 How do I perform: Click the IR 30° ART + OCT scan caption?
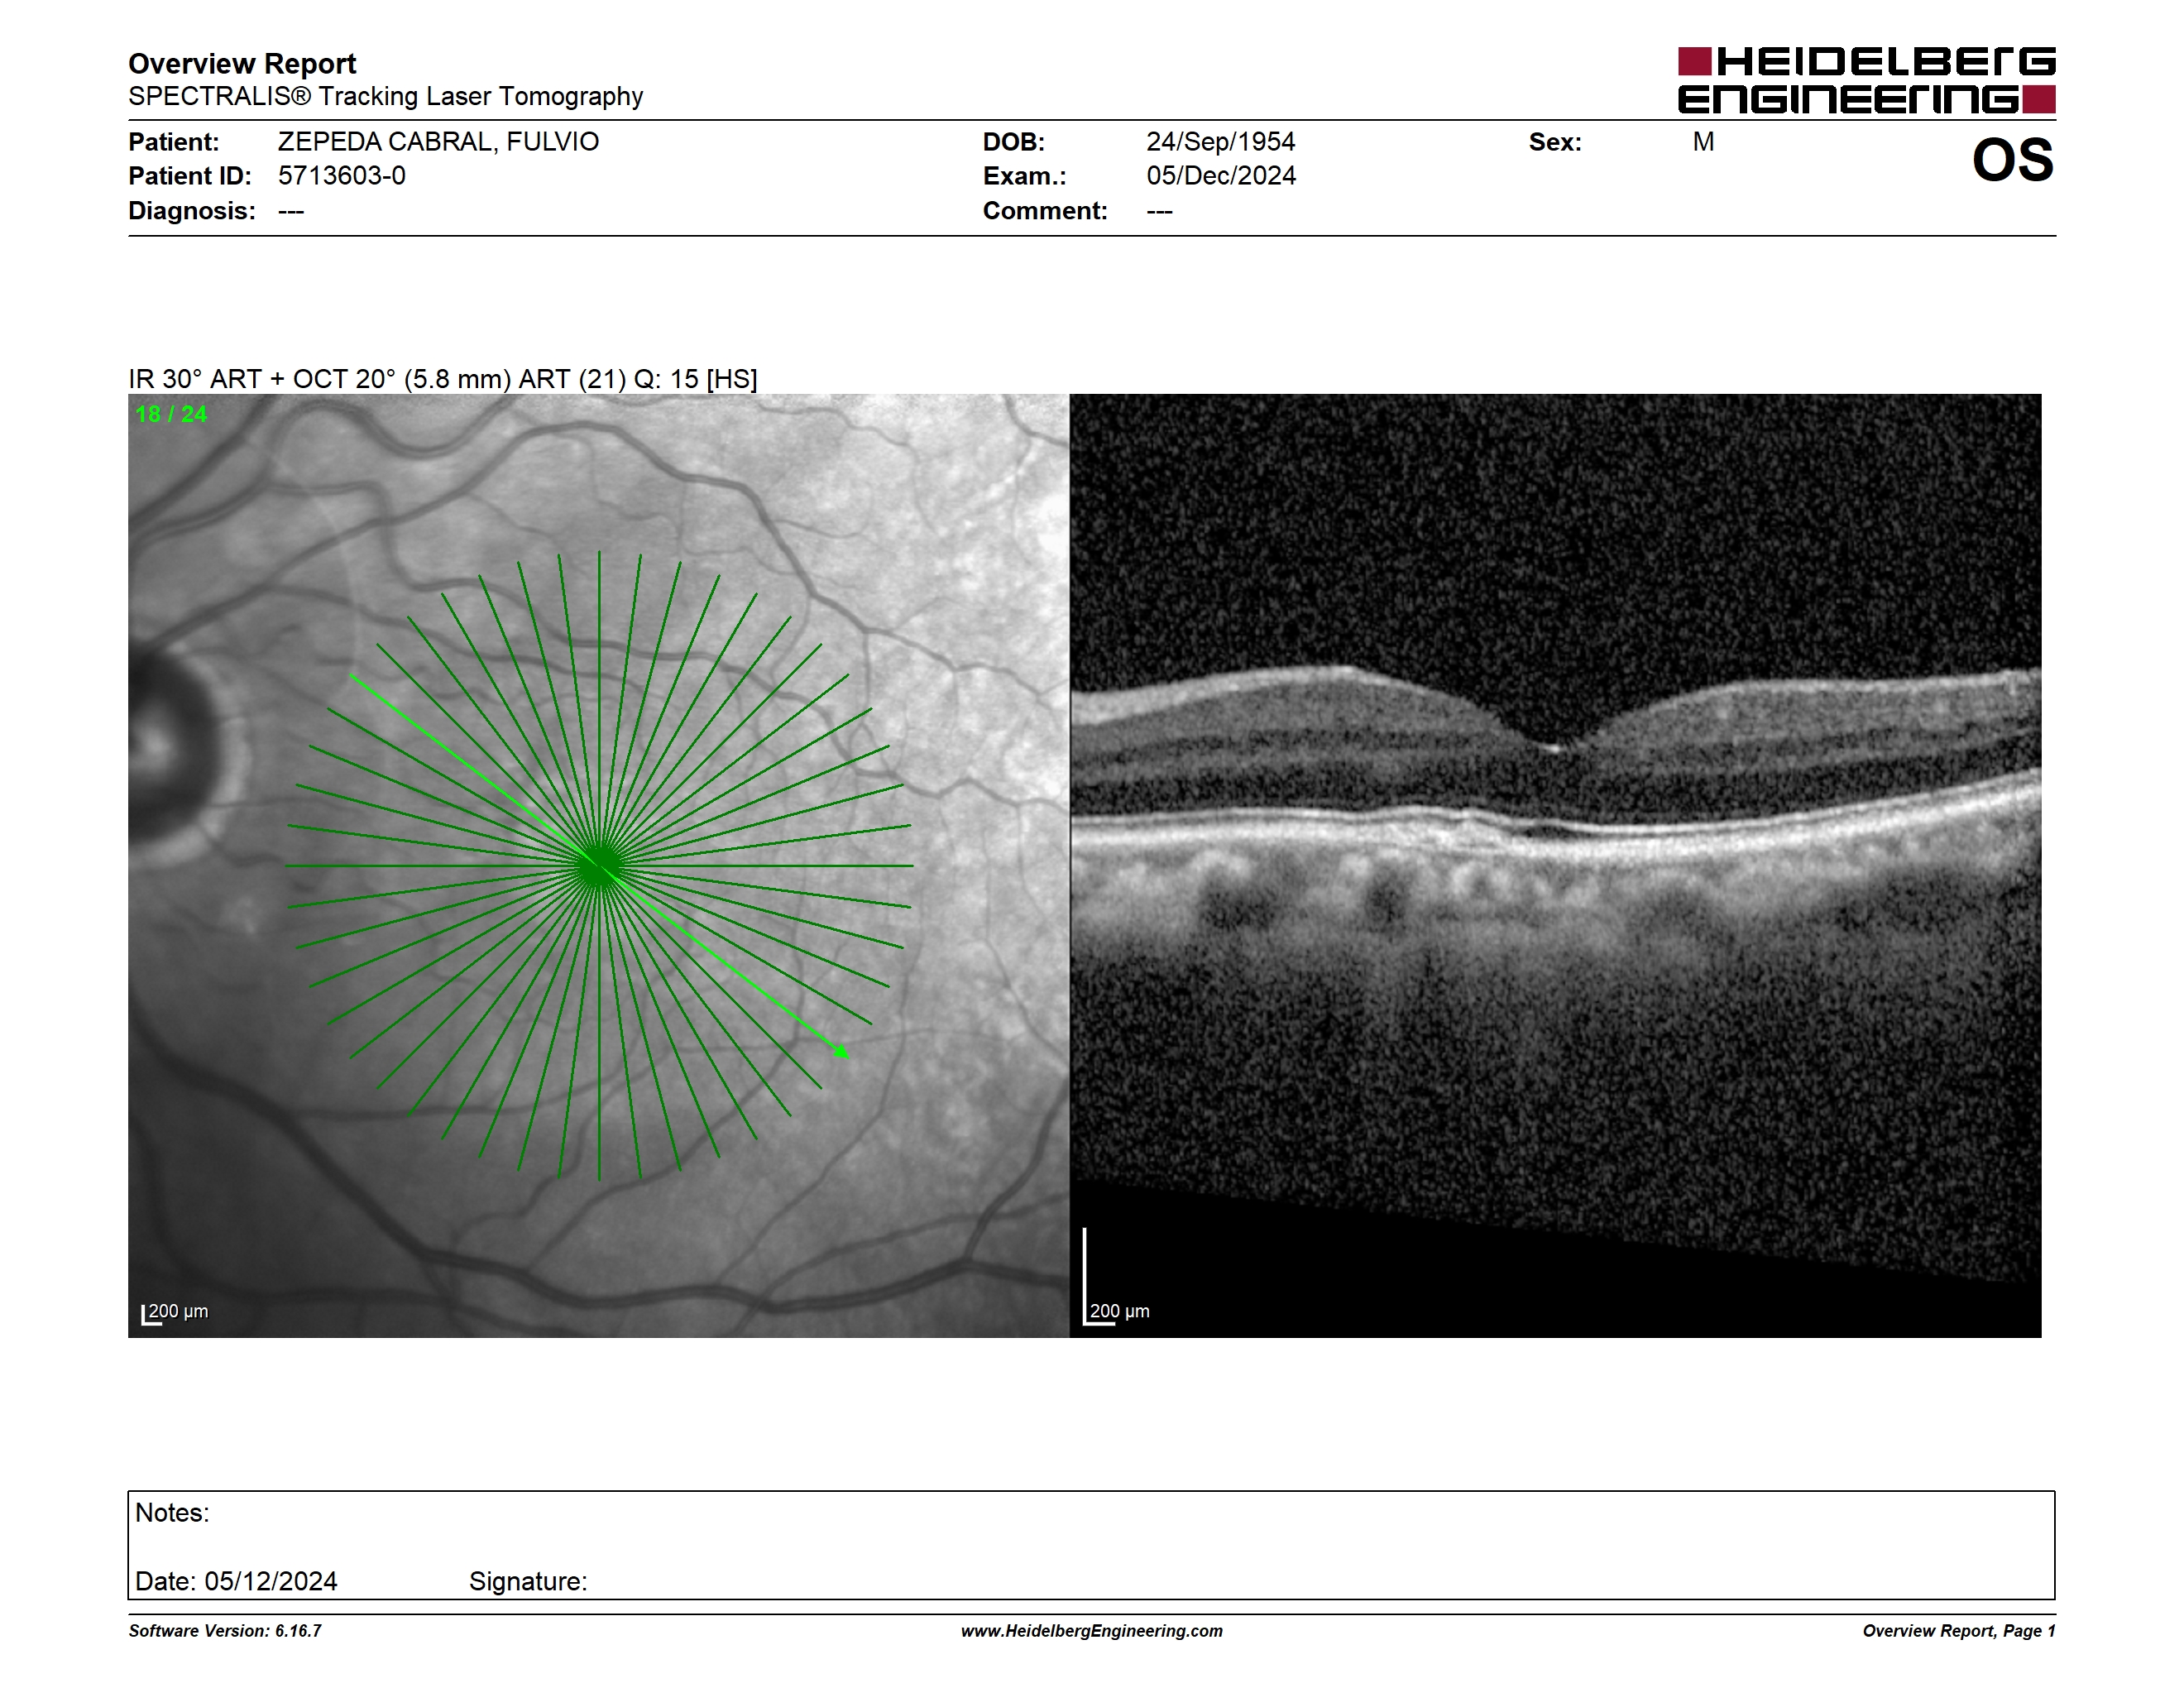pyautogui.click(x=443, y=379)
